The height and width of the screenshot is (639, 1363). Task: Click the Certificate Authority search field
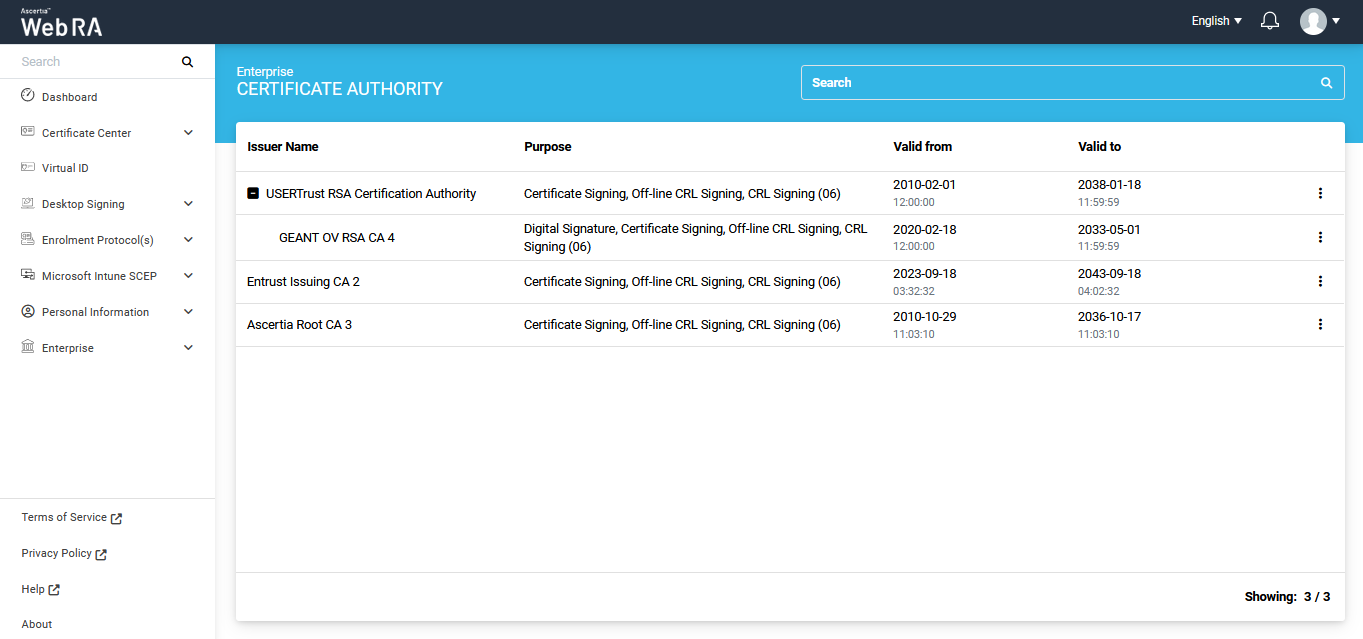click(x=1060, y=83)
